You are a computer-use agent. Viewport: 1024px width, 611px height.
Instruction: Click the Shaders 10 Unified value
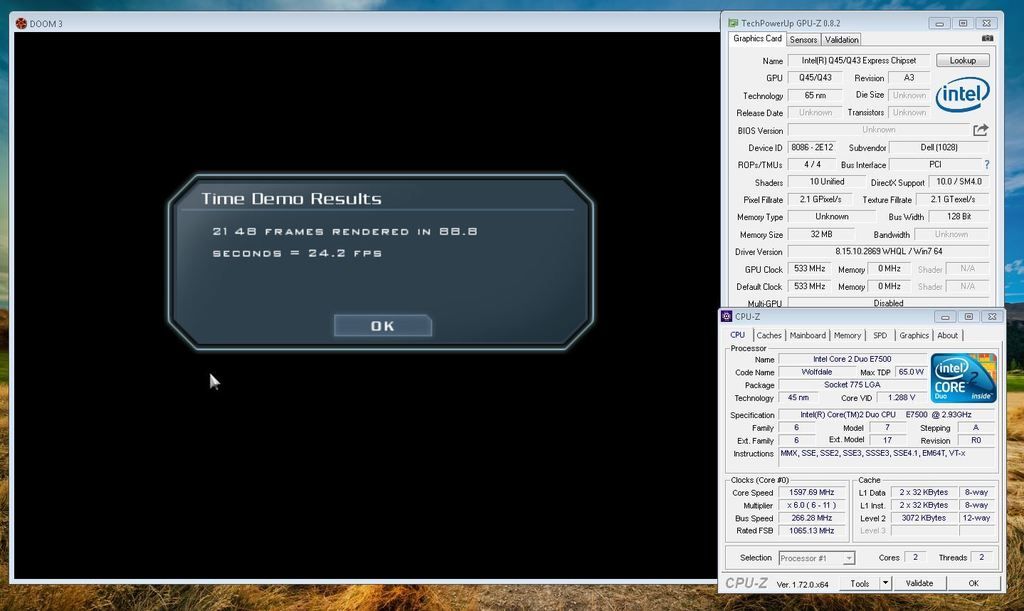tap(827, 182)
